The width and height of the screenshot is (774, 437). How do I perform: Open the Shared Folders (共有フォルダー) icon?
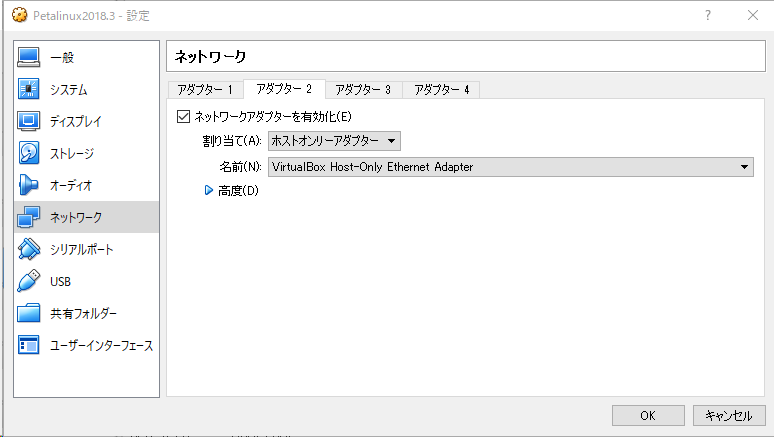pos(29,314)
